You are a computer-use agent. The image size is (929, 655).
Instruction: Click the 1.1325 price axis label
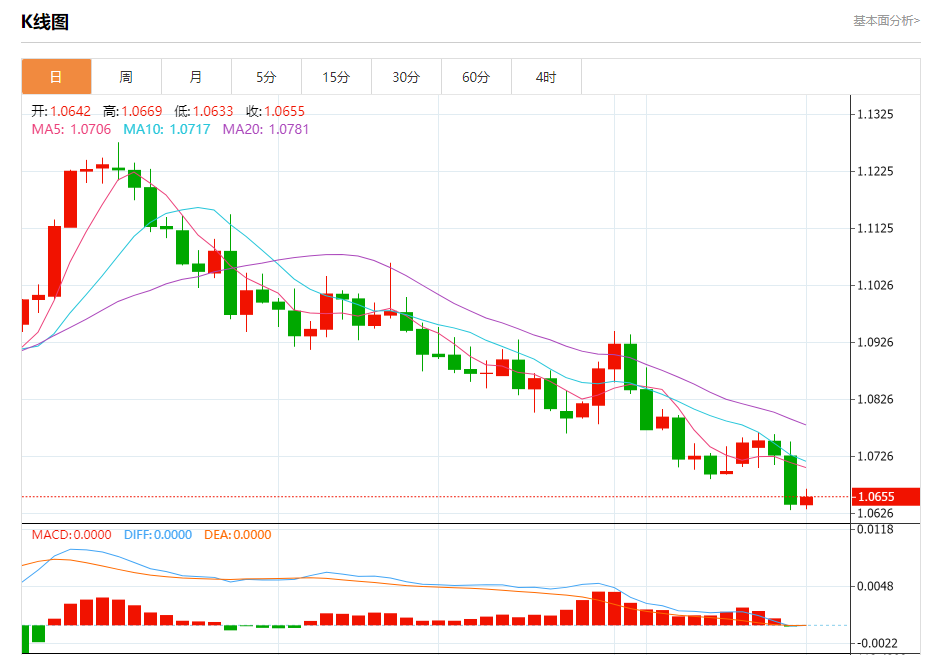[875, 114]
